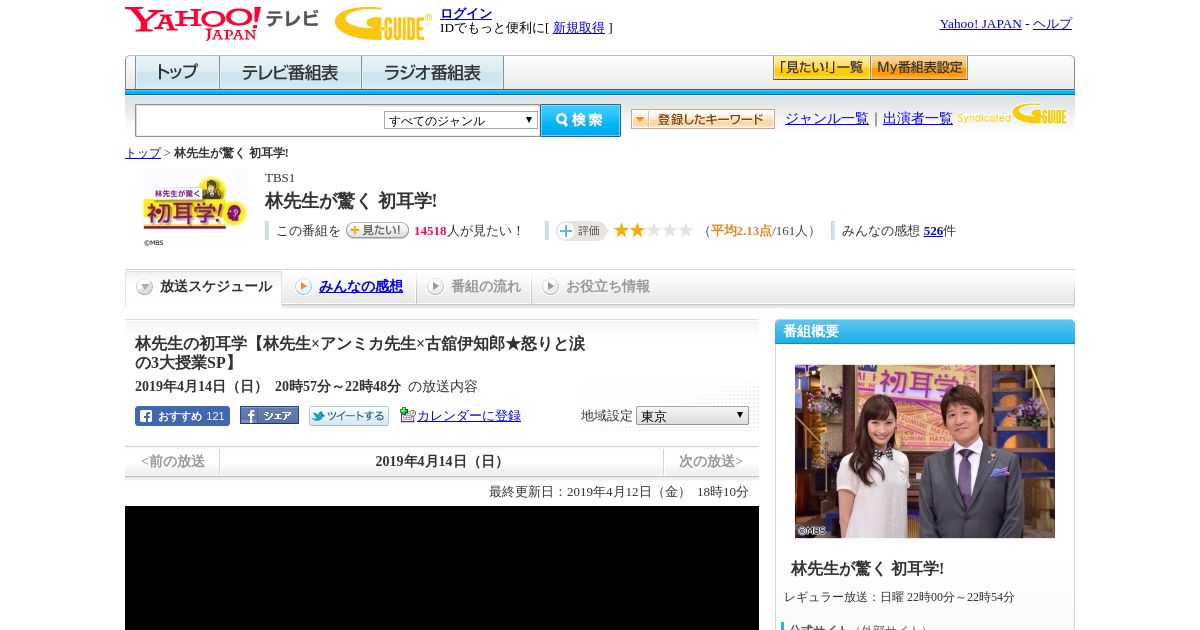Image resolution: width=1200 pixels, height=630 pixels.
Task: Click the program photo in 番組概要
Action: tap(925, 451)
